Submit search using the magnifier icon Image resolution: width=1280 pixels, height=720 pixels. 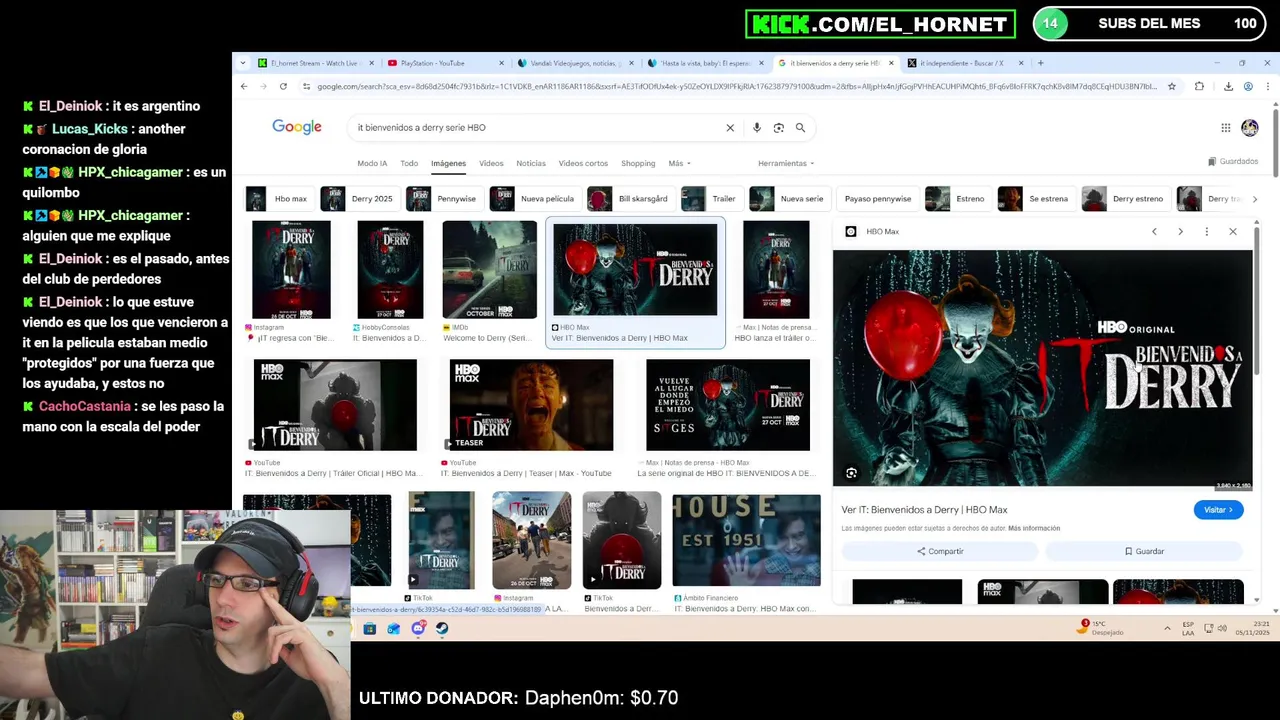tap(800, 128)
